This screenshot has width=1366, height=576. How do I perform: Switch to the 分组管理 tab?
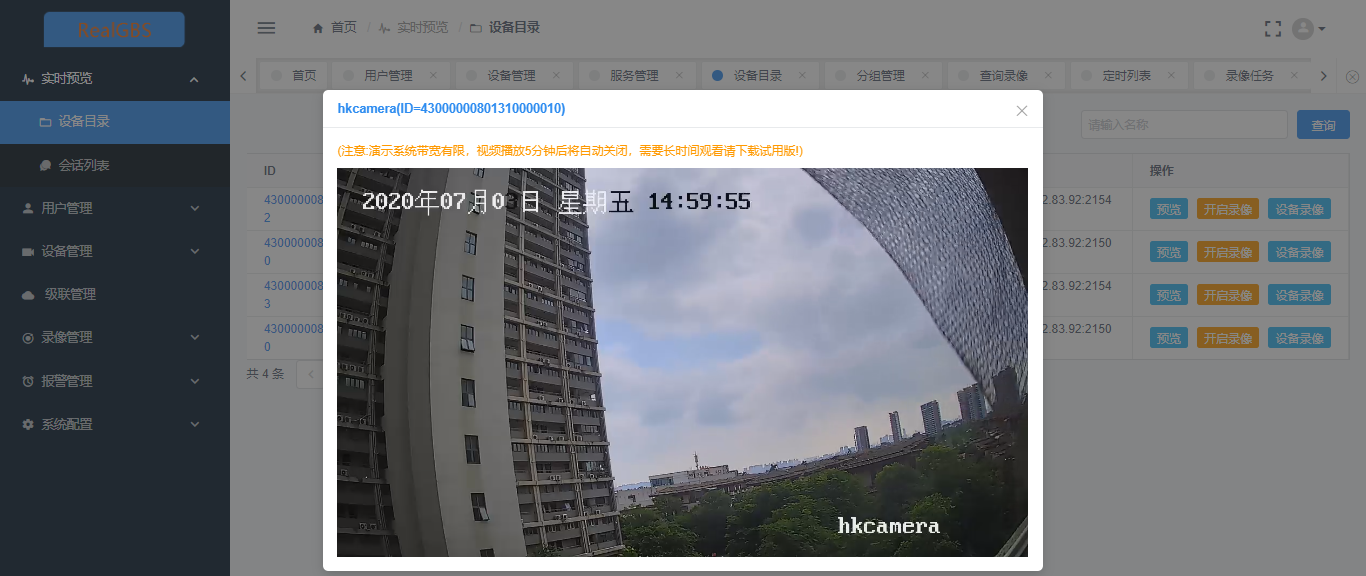point(880,75)
